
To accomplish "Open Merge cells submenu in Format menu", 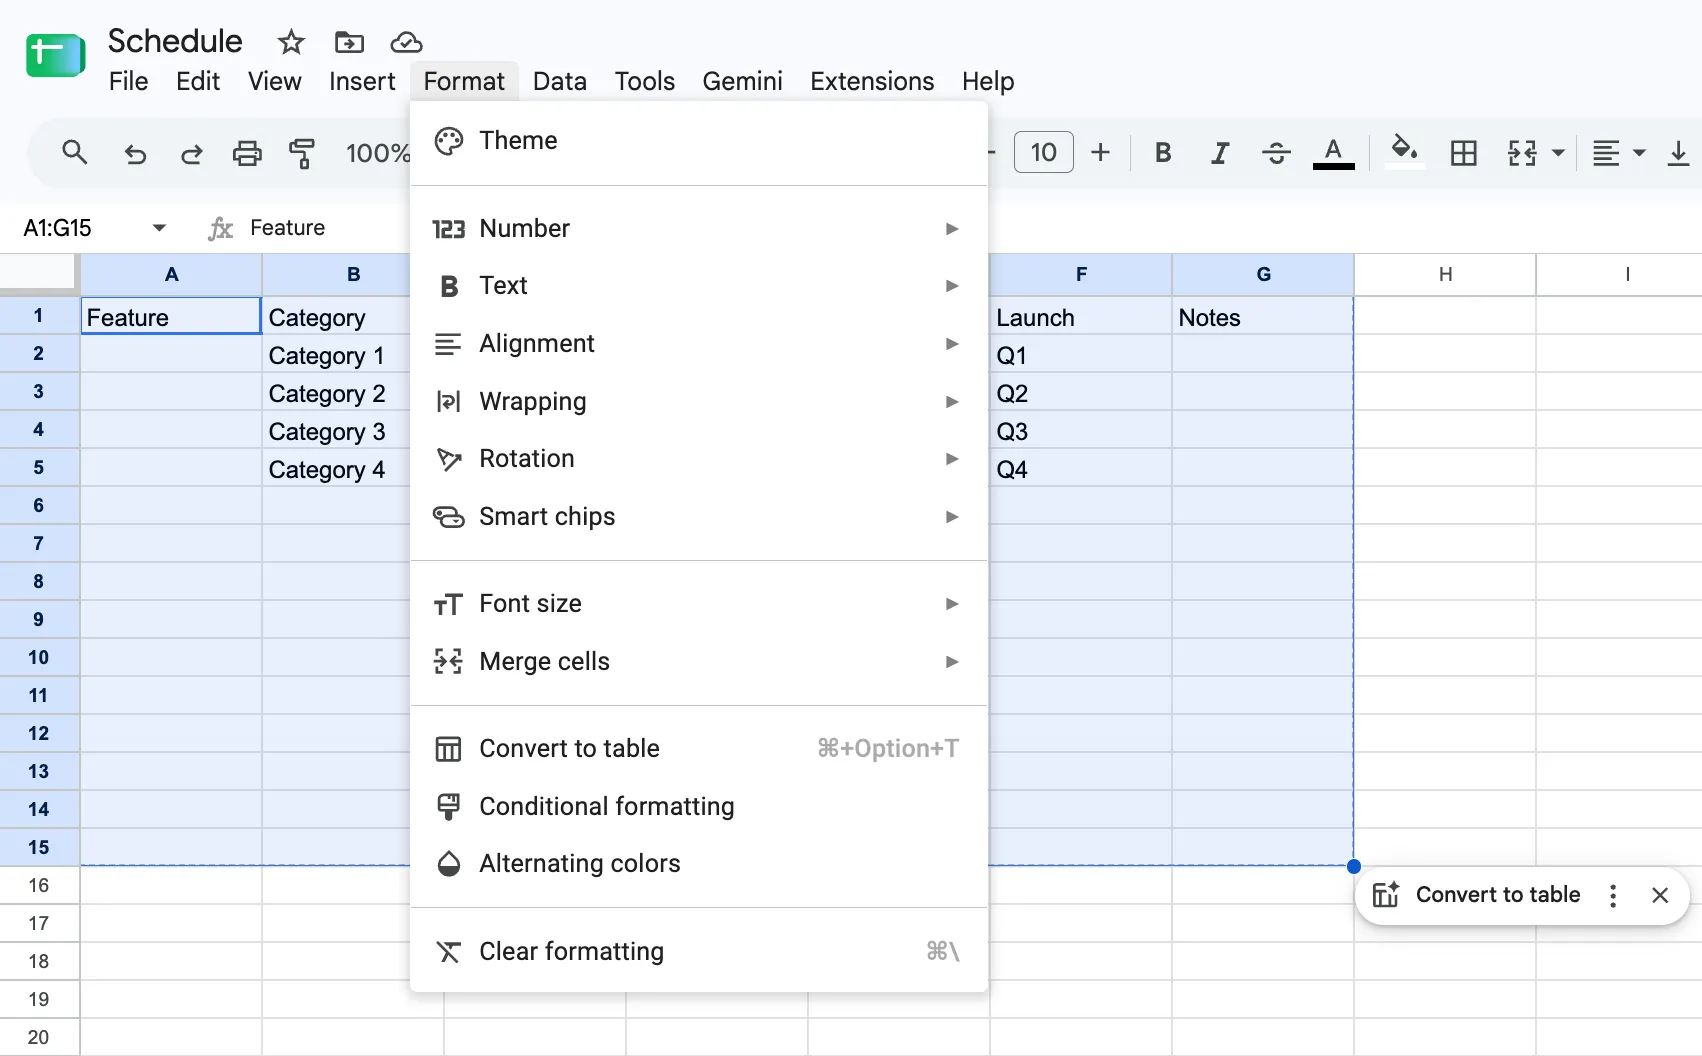I will click(698, 662).
